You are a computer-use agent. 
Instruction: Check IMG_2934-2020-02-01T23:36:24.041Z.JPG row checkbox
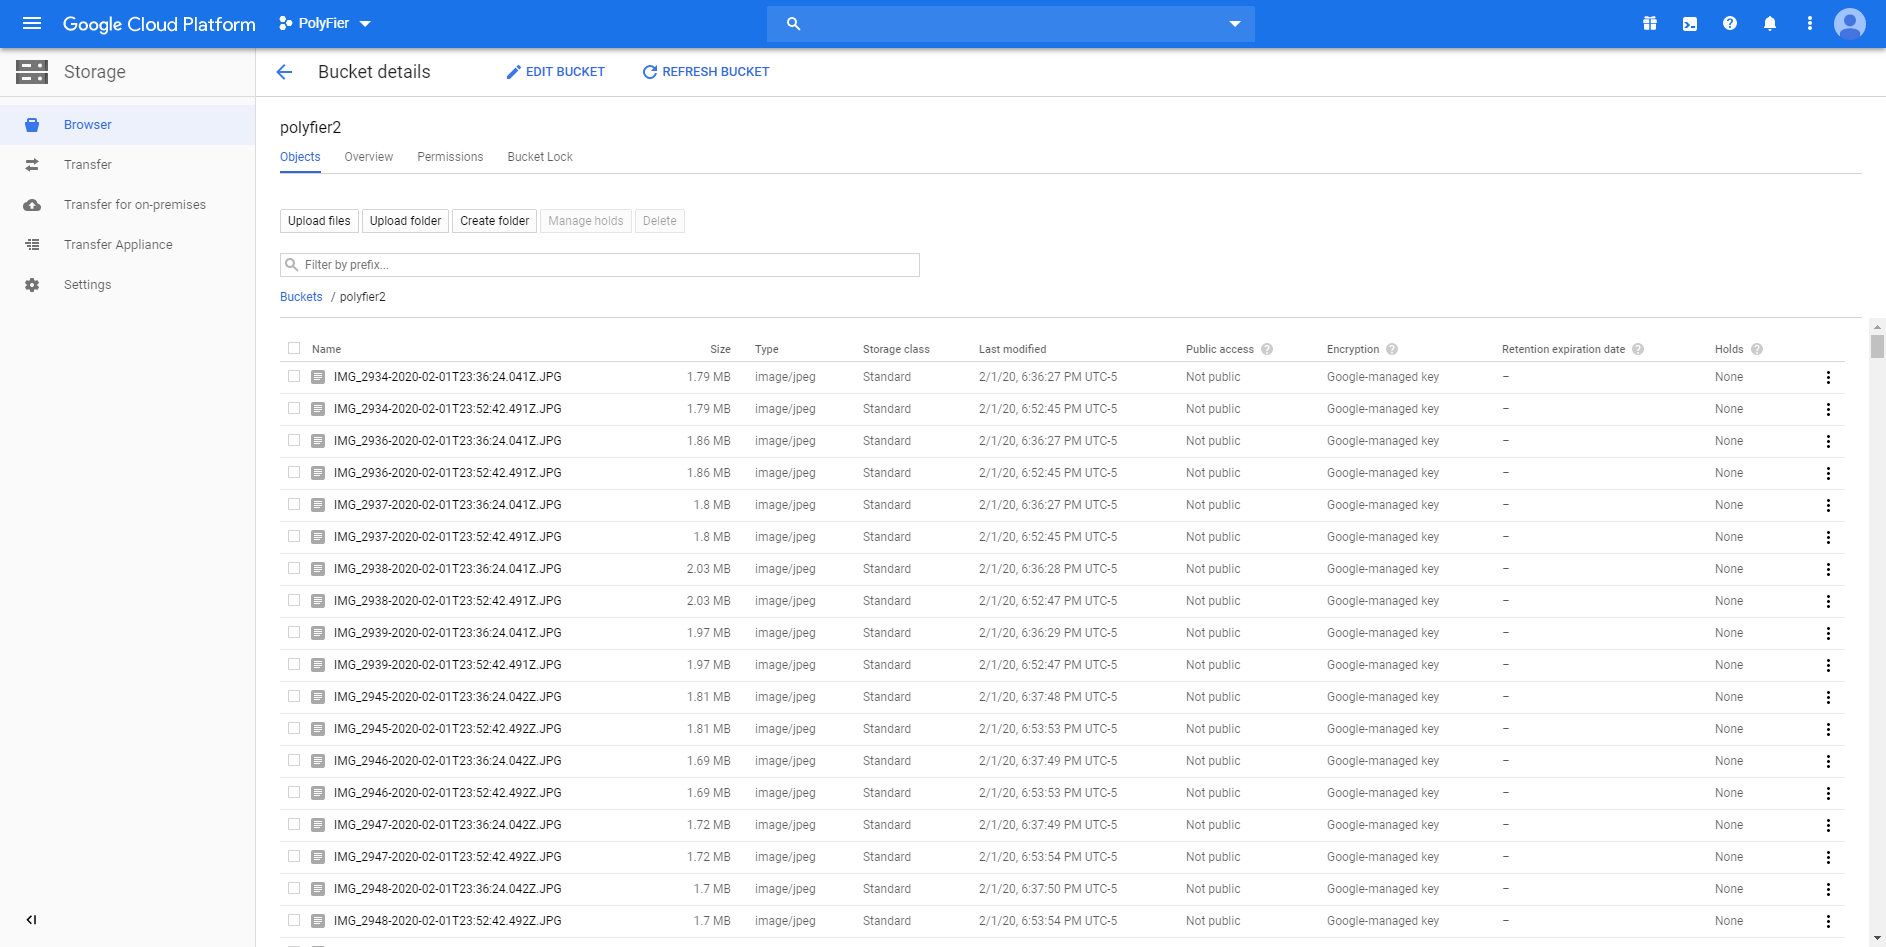pos(294,376)
